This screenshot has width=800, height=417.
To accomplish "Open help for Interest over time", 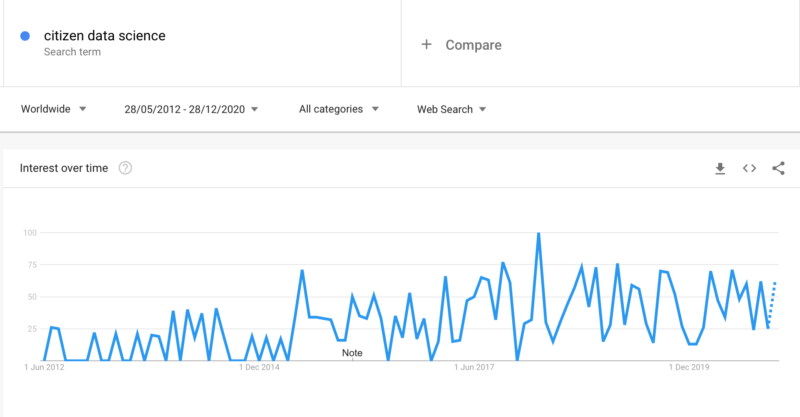I will coord(125,168).
